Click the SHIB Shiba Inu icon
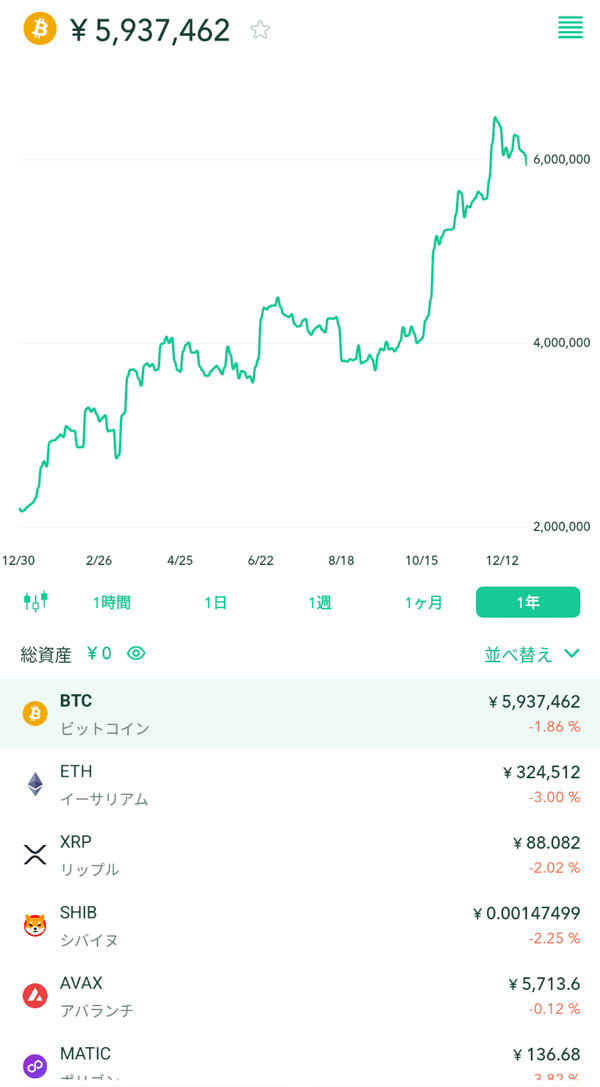The image size is (600, 1087). [35, 925]
